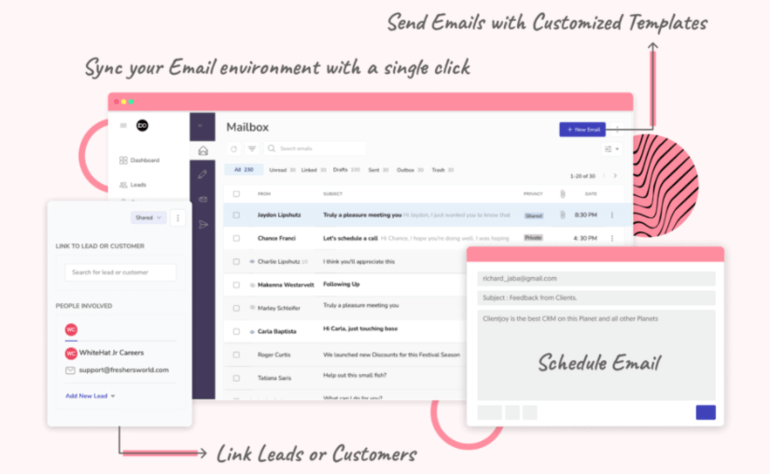Open the email filter icon

252,149
